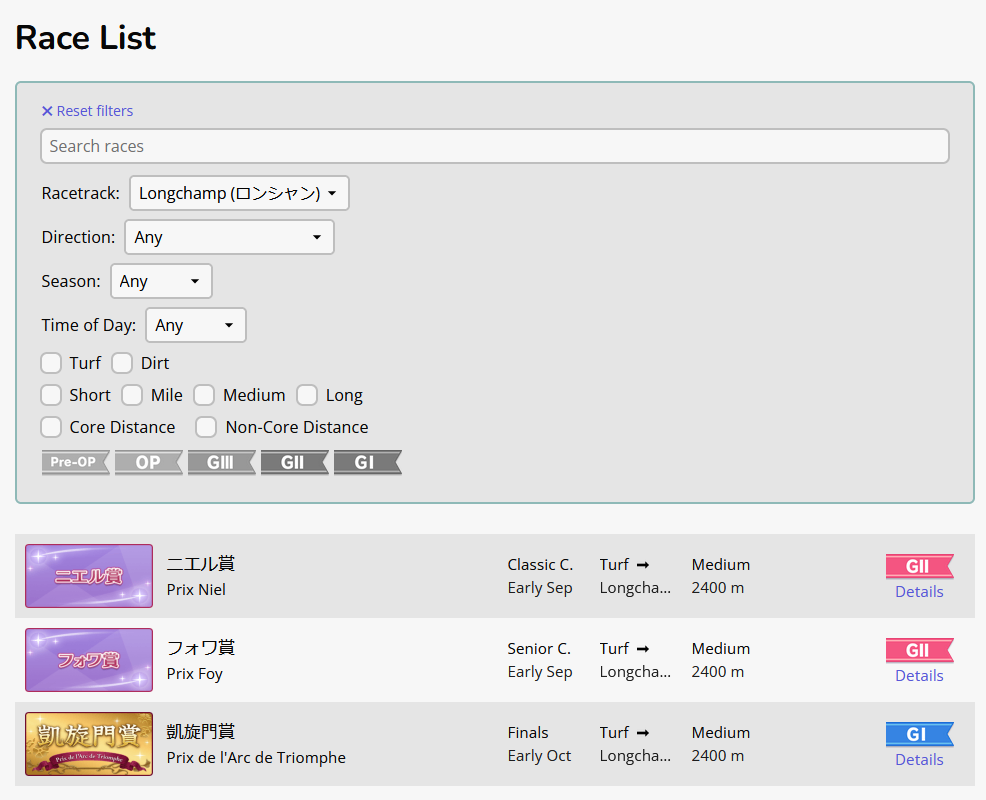The height and width of the screenshot is (800, 986).
Task: Open Details for Prix Niel
Action: 919,592
